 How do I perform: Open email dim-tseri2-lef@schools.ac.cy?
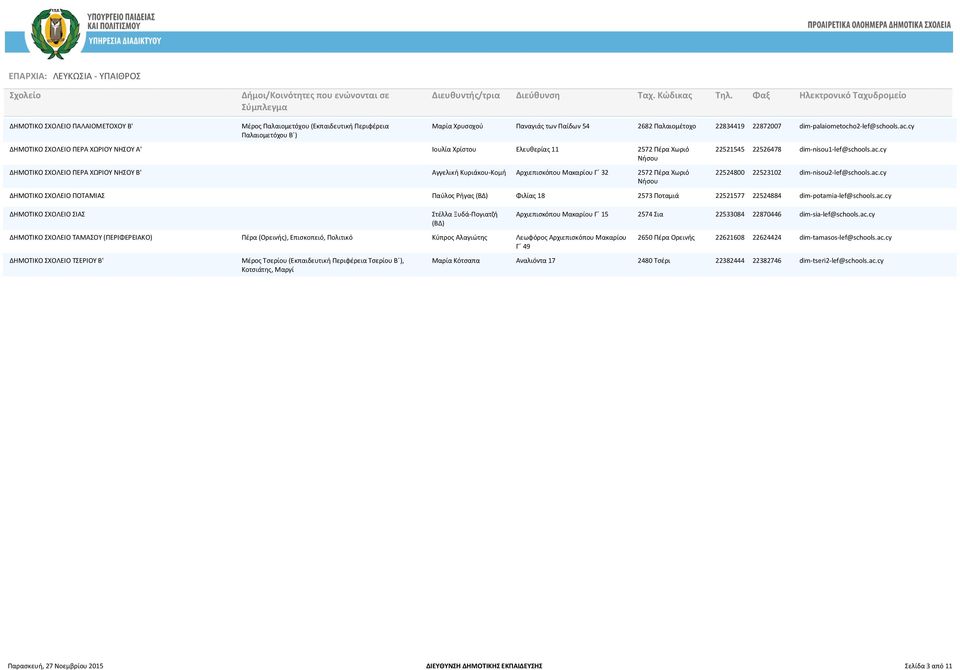(841, 261)
